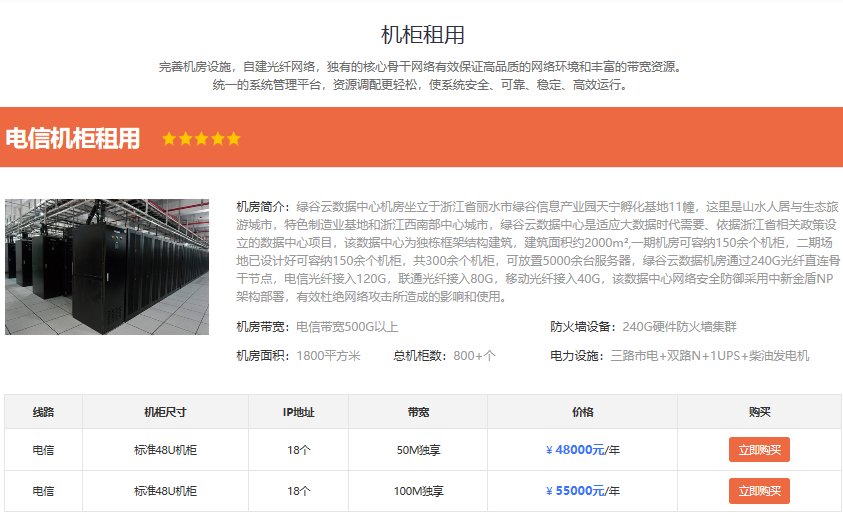Click 标准48U机柜 in the 100M row
The height and width of the screenshot is (514, 843).
(x=165, y=491)
